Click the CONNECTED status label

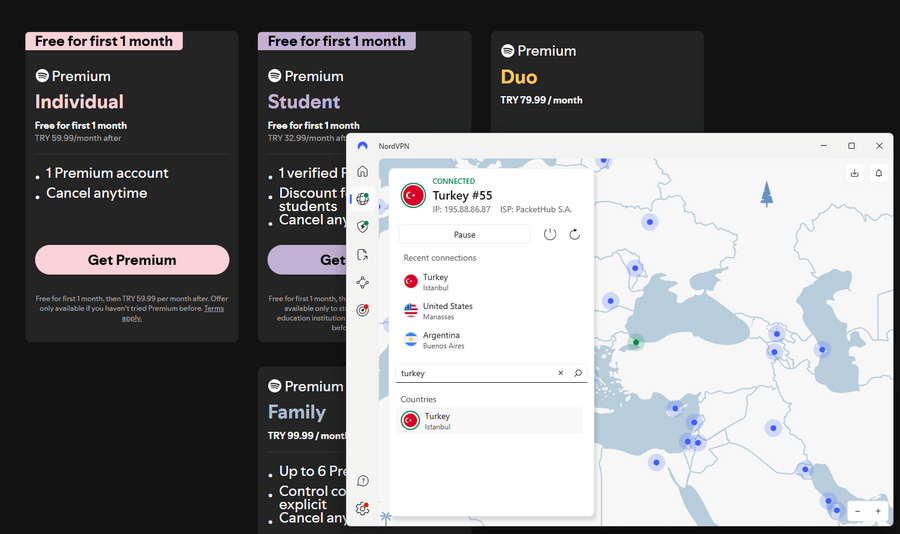tap(453, 181)
